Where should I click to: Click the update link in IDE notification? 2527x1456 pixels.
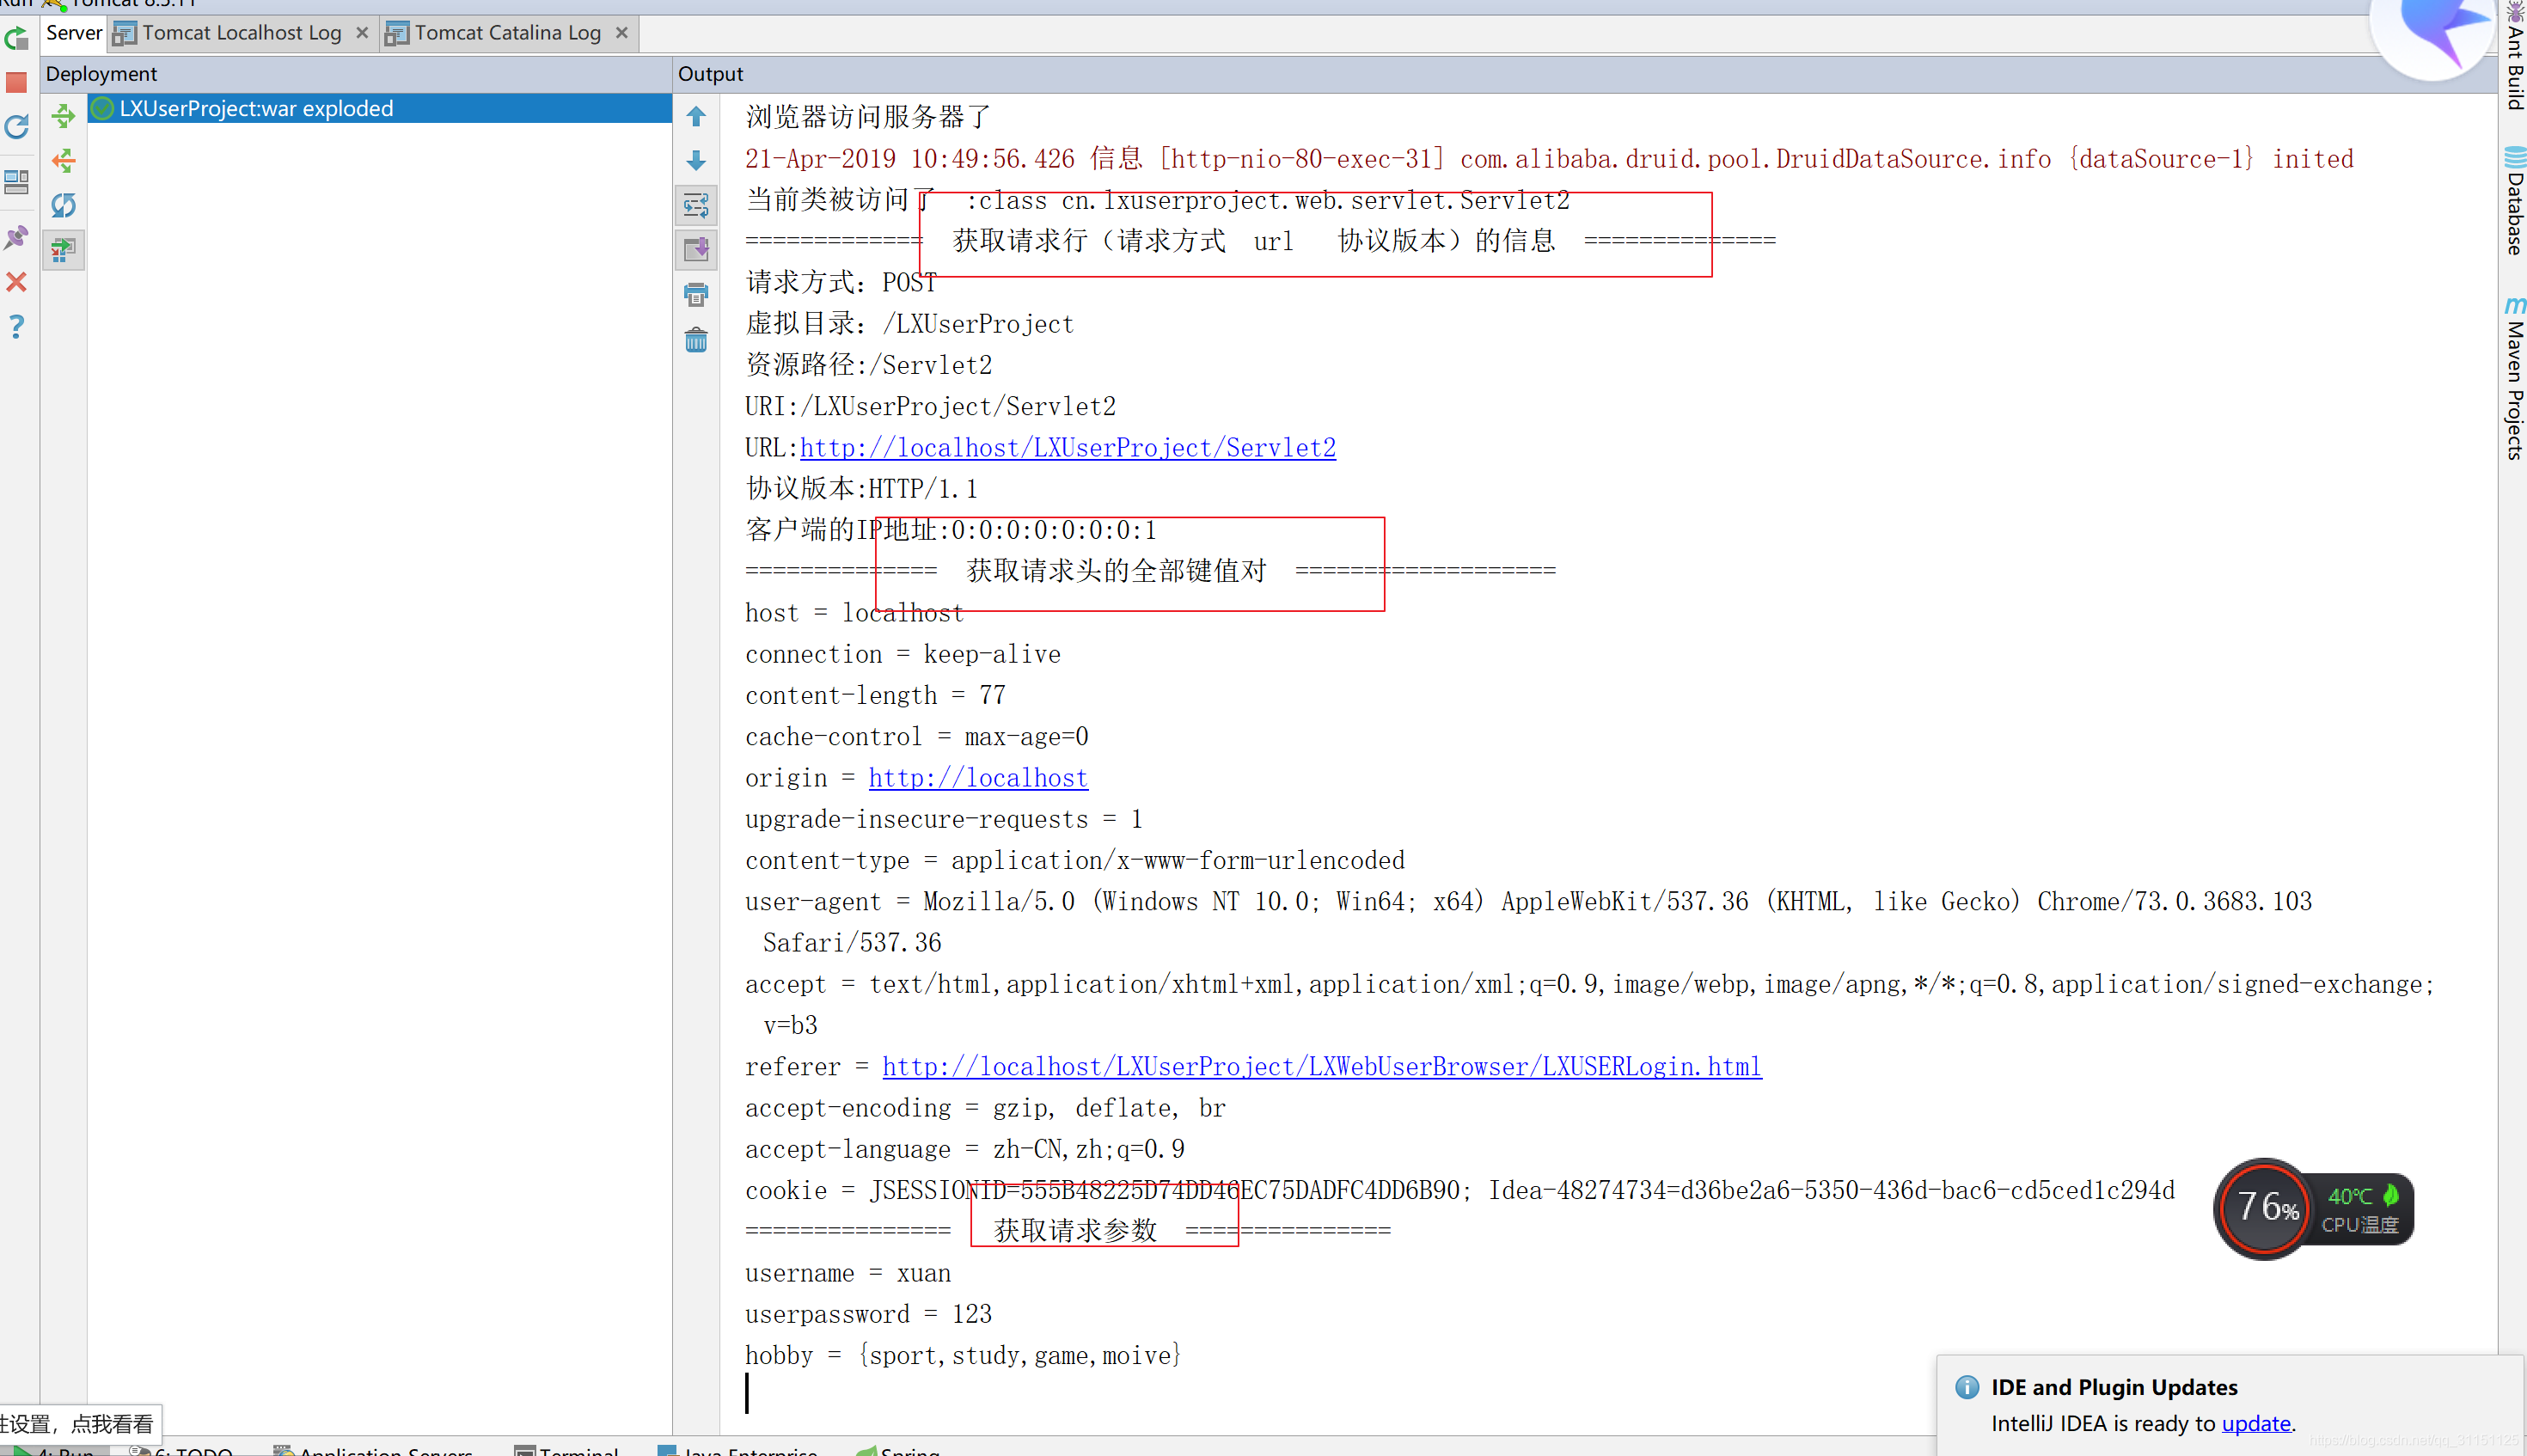(2255, 1423)
